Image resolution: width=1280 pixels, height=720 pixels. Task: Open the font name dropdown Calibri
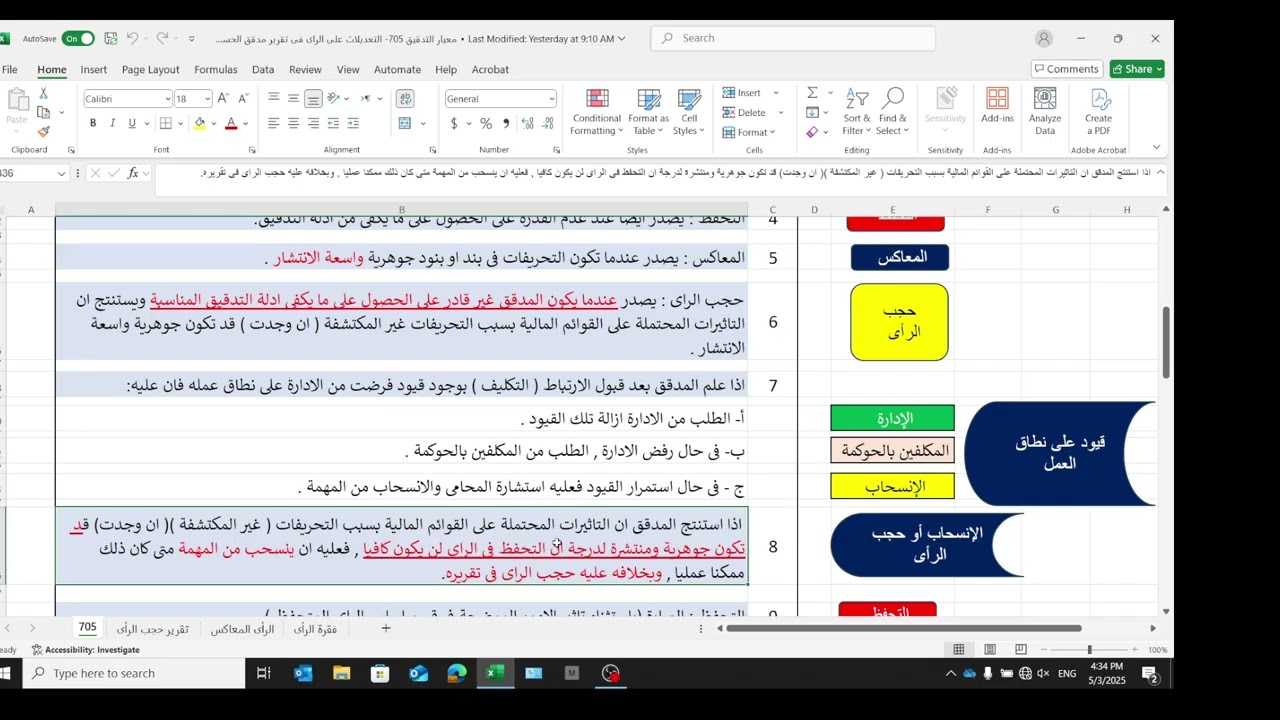pos(168,98)
